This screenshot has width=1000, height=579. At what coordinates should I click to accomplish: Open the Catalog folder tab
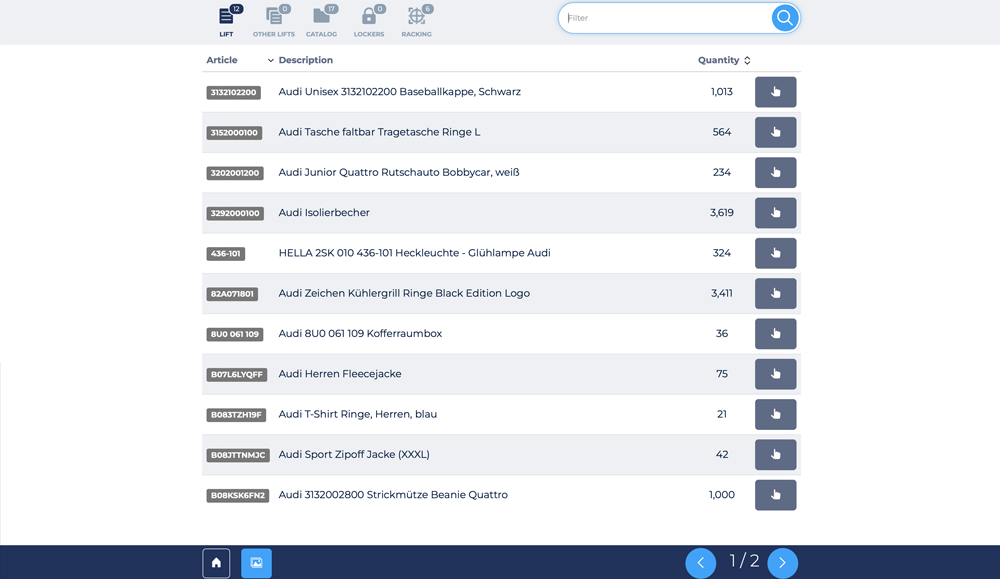[x=321, y=21]
